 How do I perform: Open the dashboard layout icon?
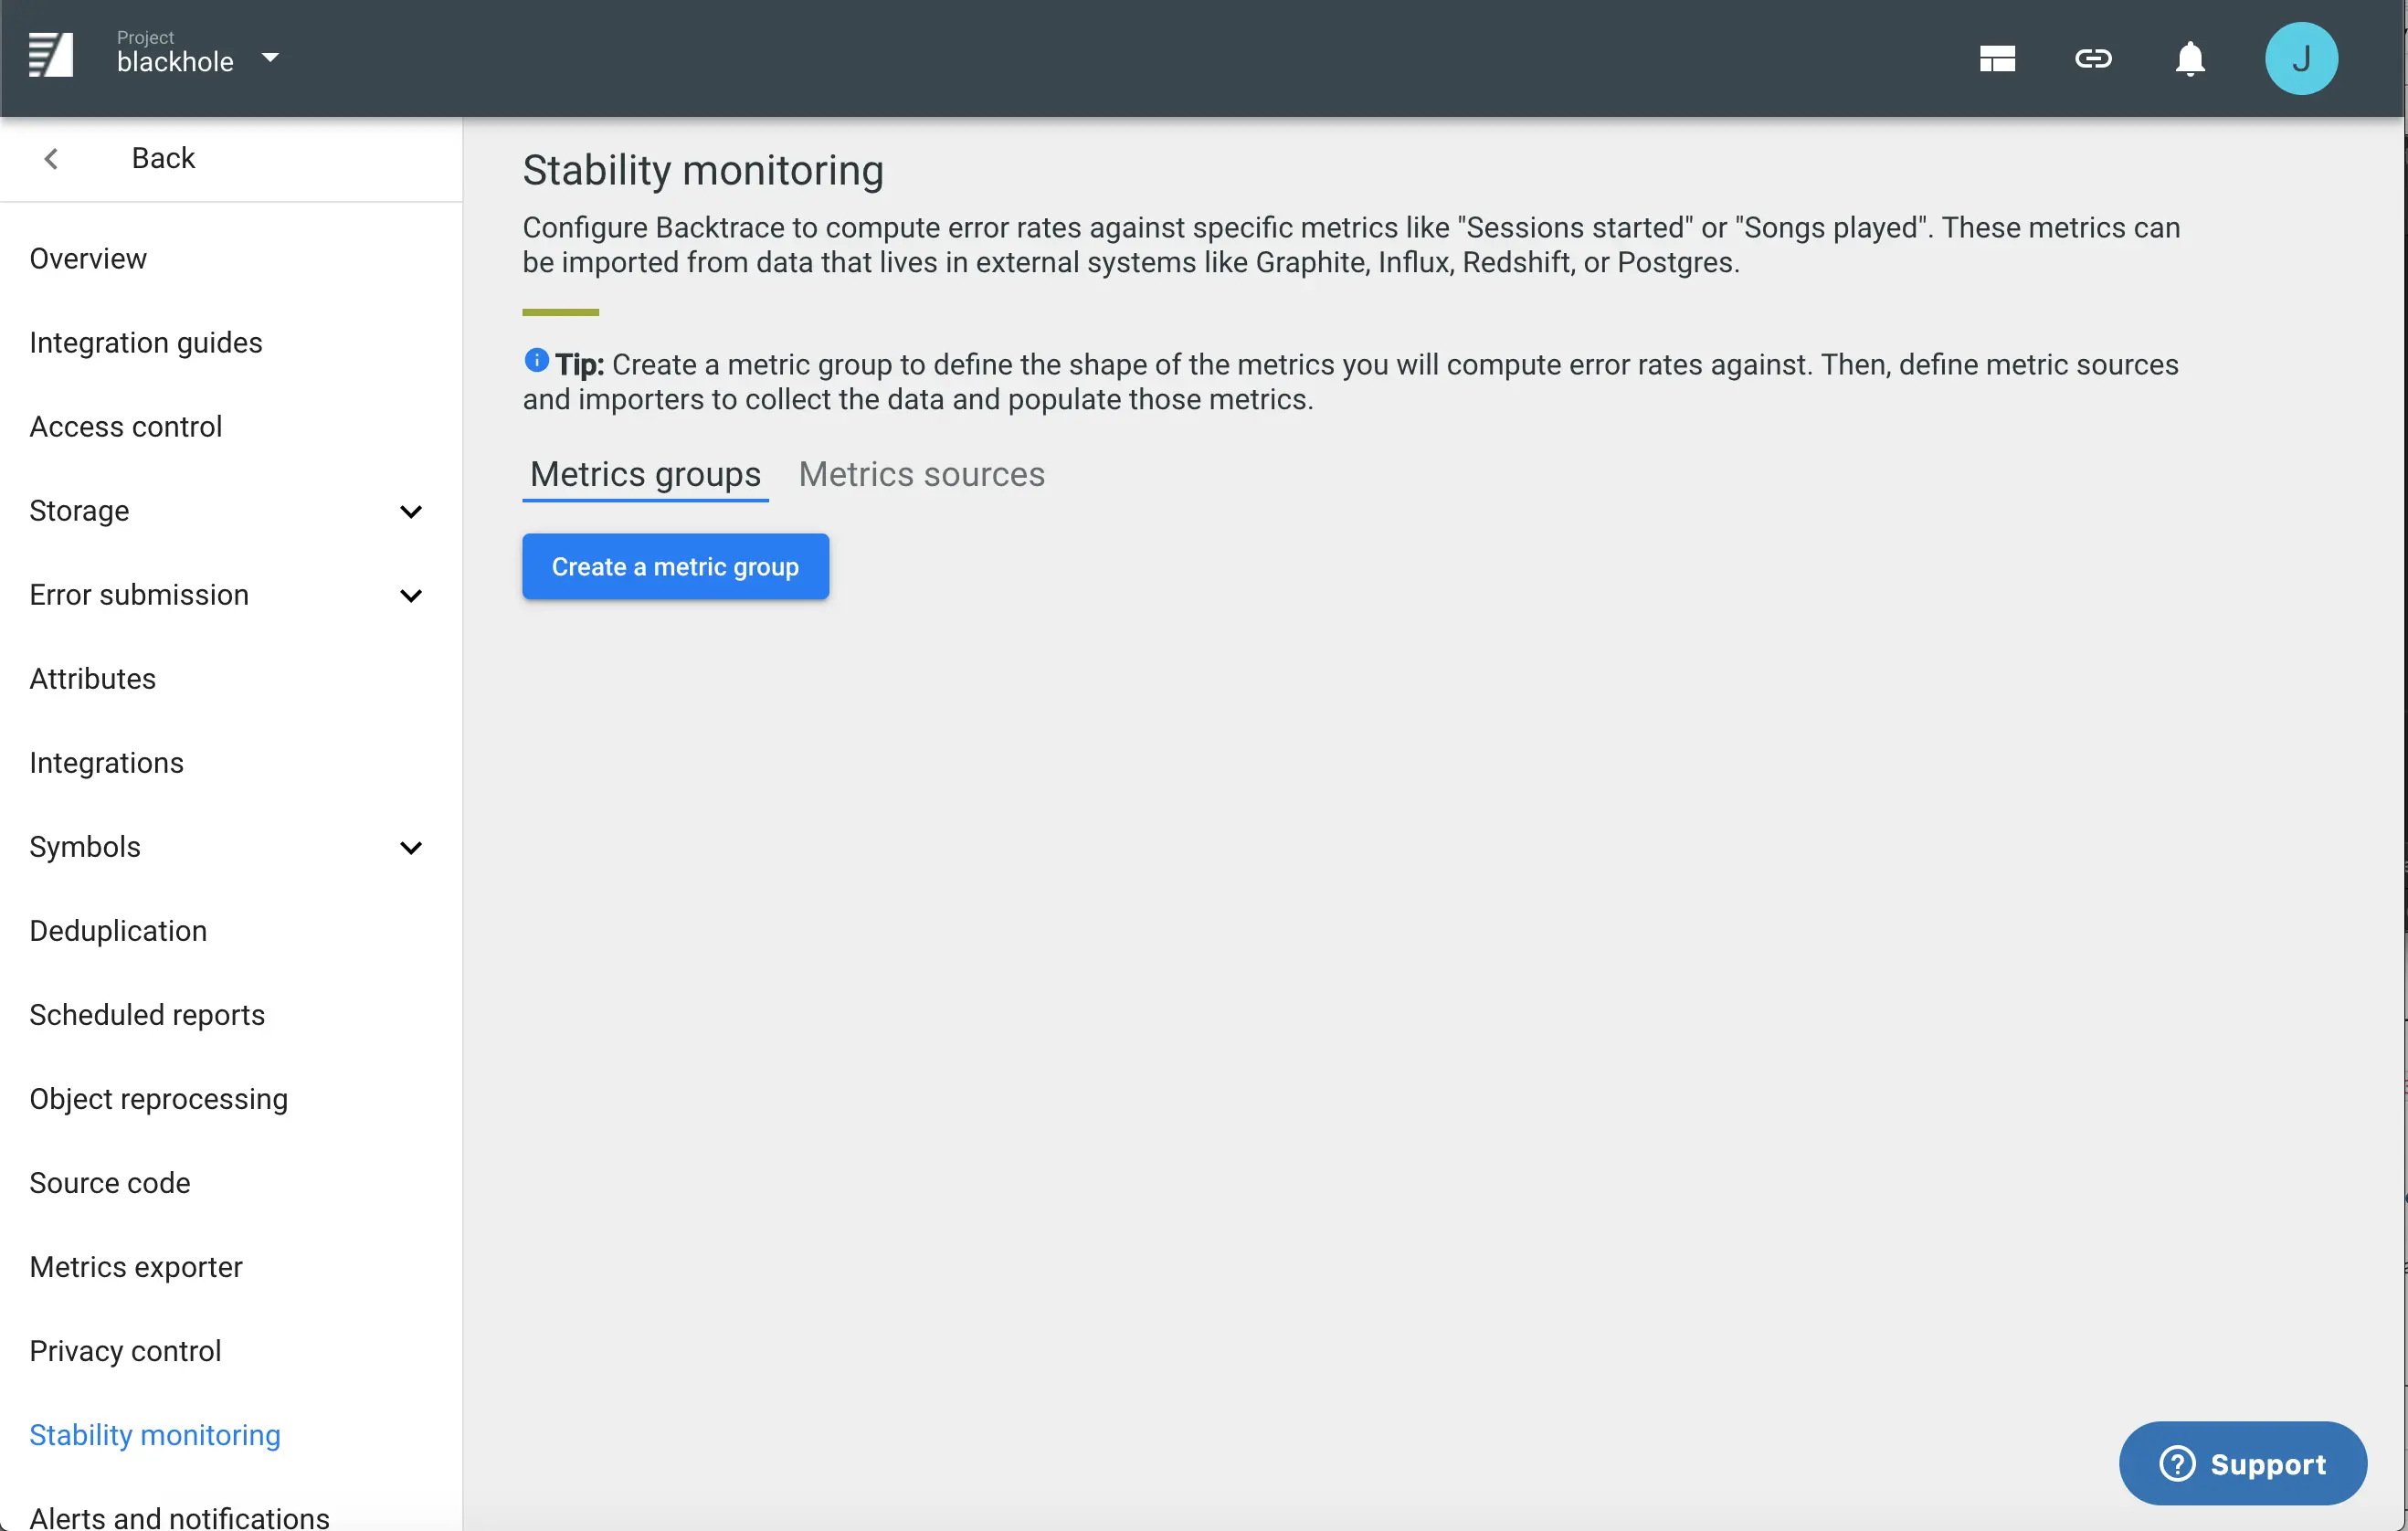coord(1996,59)
